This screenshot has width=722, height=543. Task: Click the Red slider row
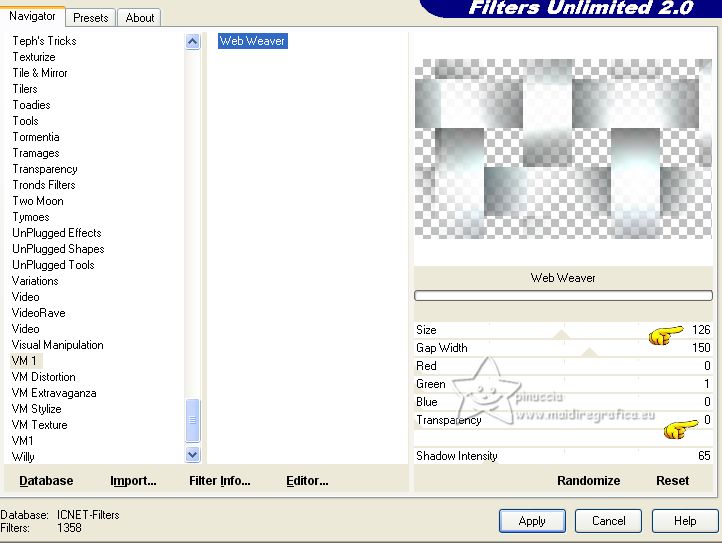[x=563, y=366]
